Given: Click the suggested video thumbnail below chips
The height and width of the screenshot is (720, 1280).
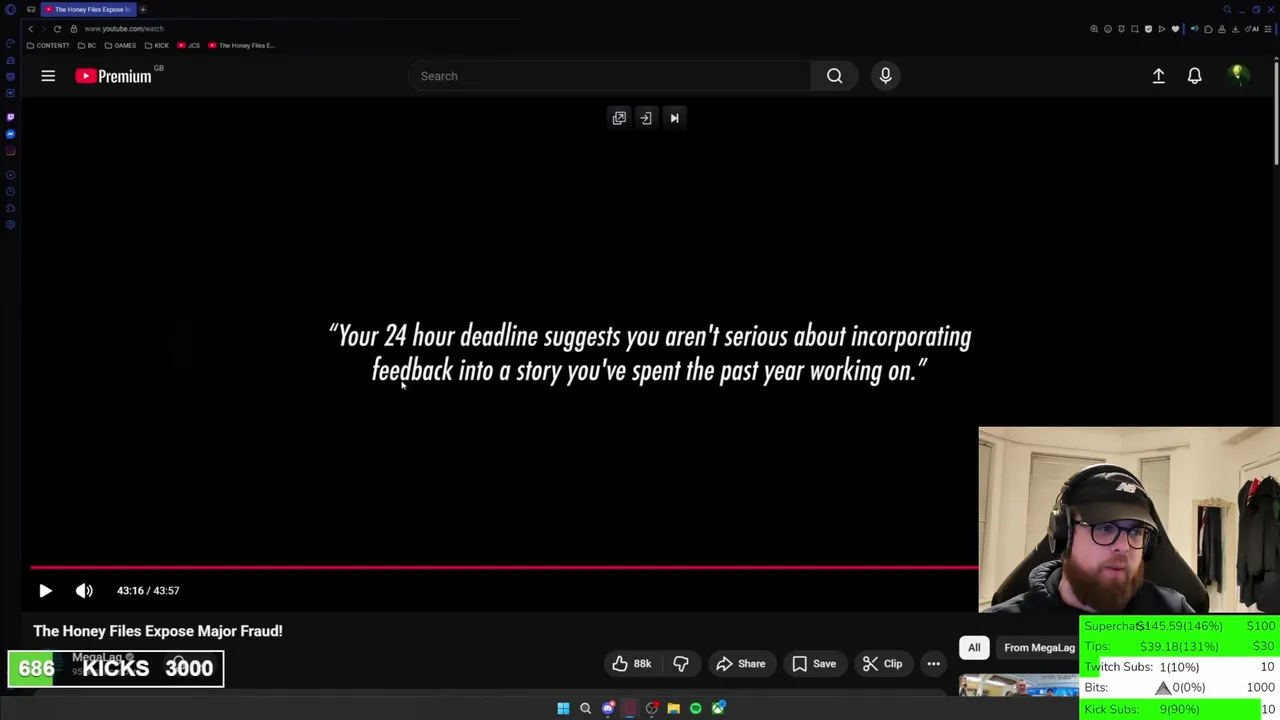Looking at the screenshot, I should 1019,685.
